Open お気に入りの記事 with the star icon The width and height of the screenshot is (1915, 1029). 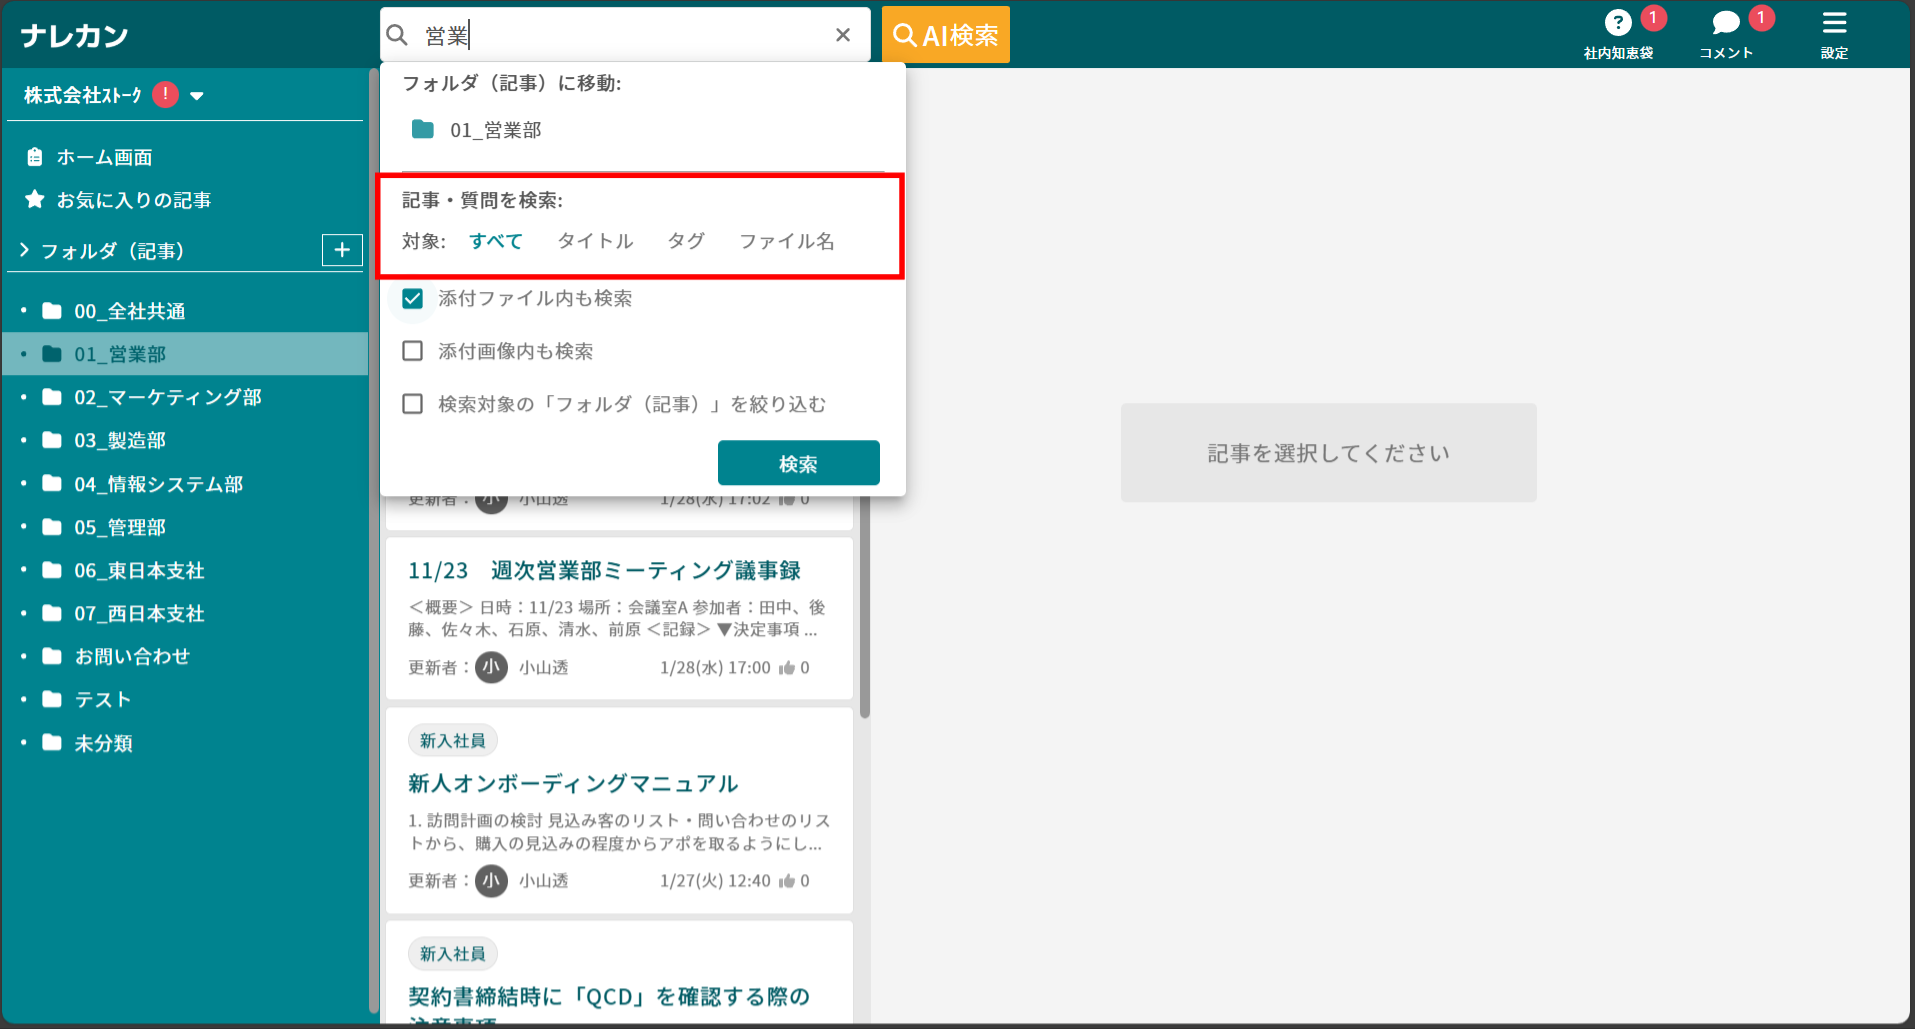click(x=33, y=199)
